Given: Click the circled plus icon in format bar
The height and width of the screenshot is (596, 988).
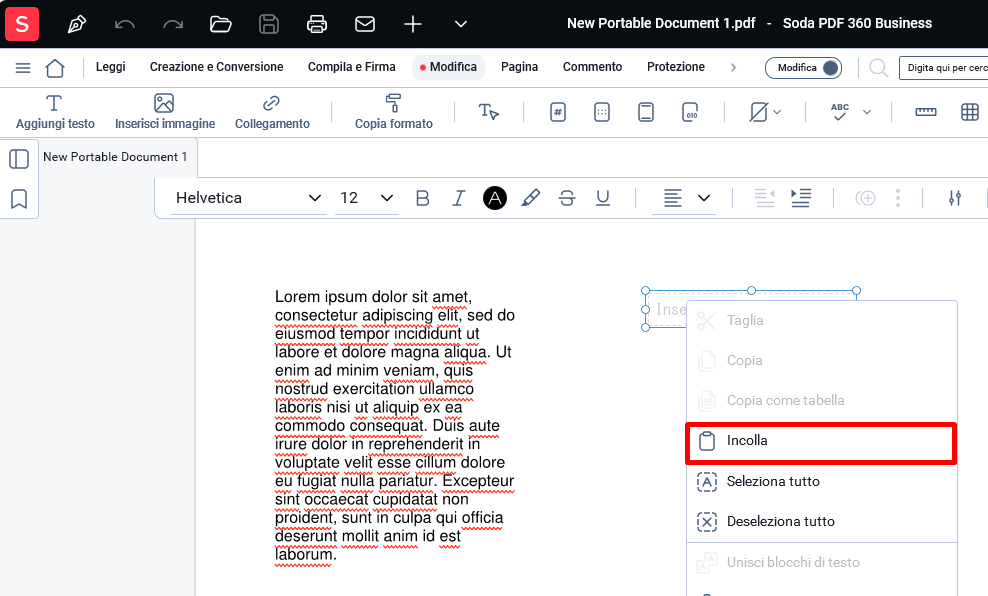Looking at the screenshot, I should click(x=865, y=198).
